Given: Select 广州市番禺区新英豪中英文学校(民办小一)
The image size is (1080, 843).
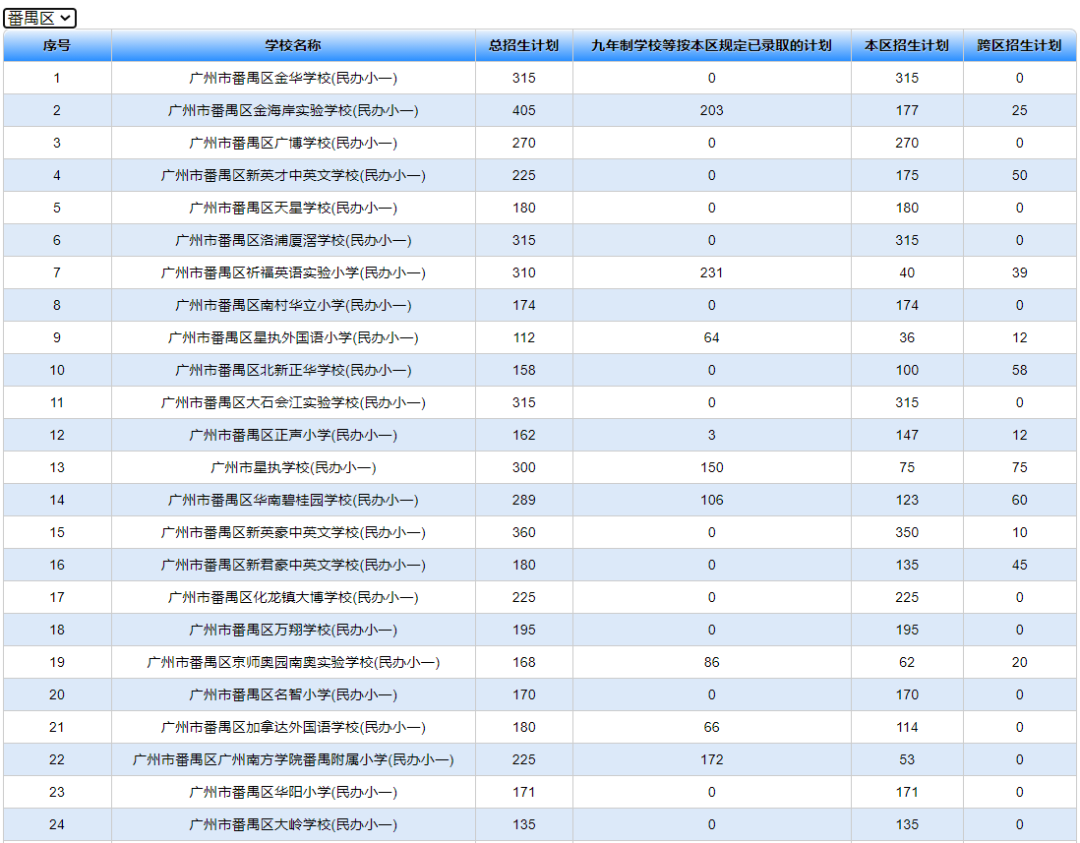Looking at the screenshot, I should pyautogui.click(x=293, y=532).
